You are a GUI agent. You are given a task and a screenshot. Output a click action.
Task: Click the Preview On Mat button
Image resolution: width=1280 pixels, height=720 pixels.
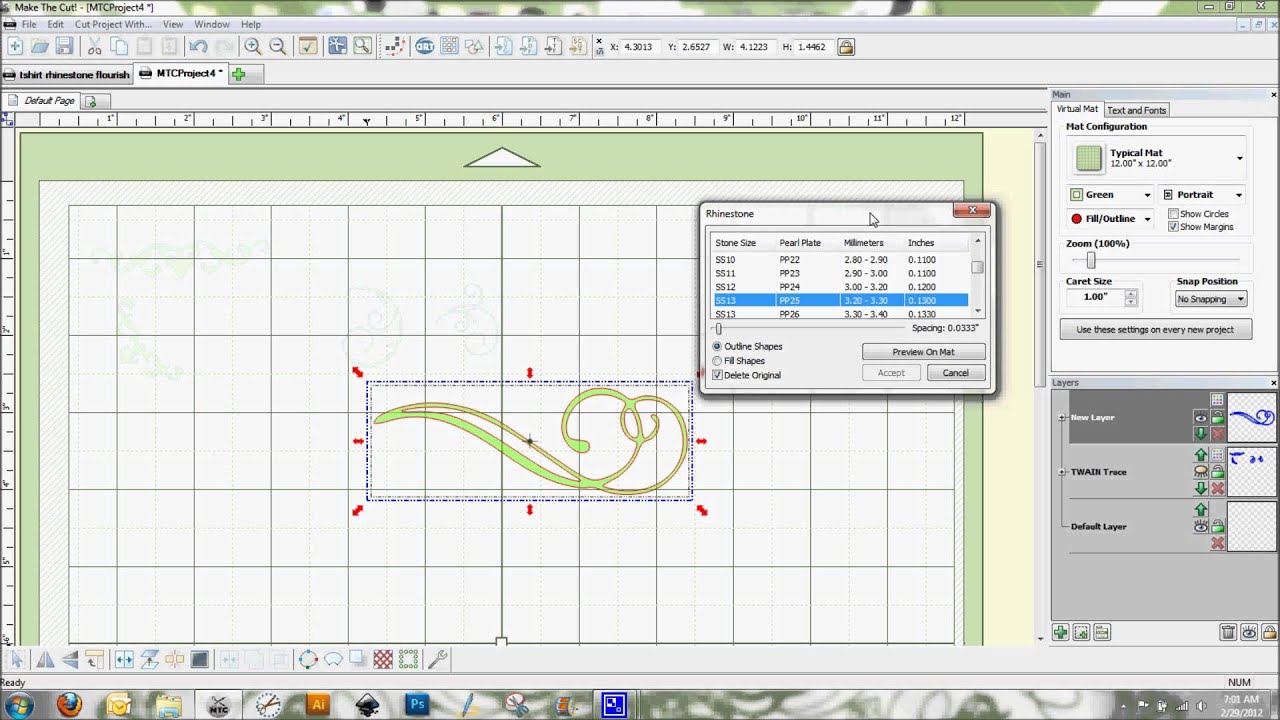coord(923,352)
